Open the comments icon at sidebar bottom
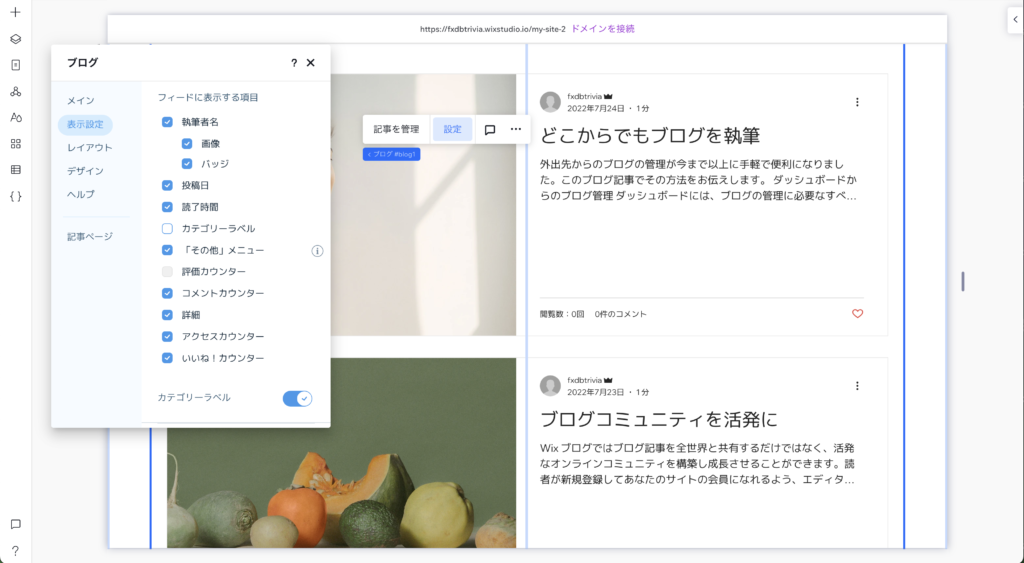The image size is (1024, 563). [x=16, y=524]
